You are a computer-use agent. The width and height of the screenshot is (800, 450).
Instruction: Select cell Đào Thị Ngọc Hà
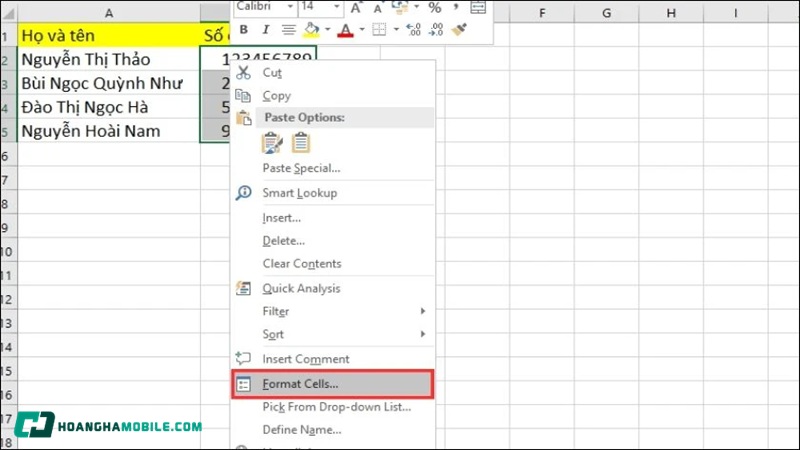point(109,107)
